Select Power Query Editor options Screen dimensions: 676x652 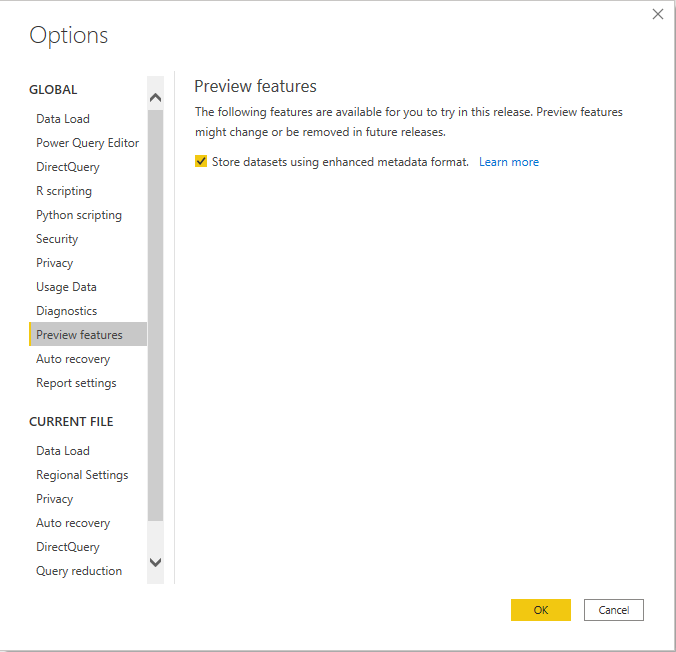tap(88, 143)
